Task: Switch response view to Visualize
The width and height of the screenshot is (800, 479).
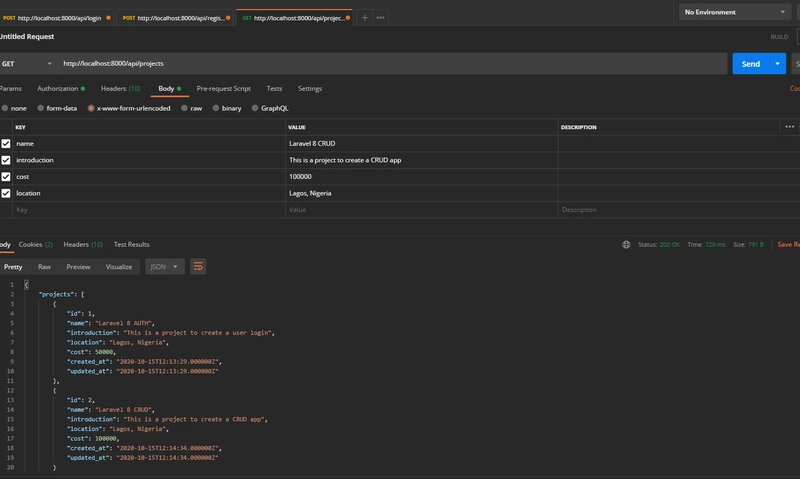Action: coord(119,267)
